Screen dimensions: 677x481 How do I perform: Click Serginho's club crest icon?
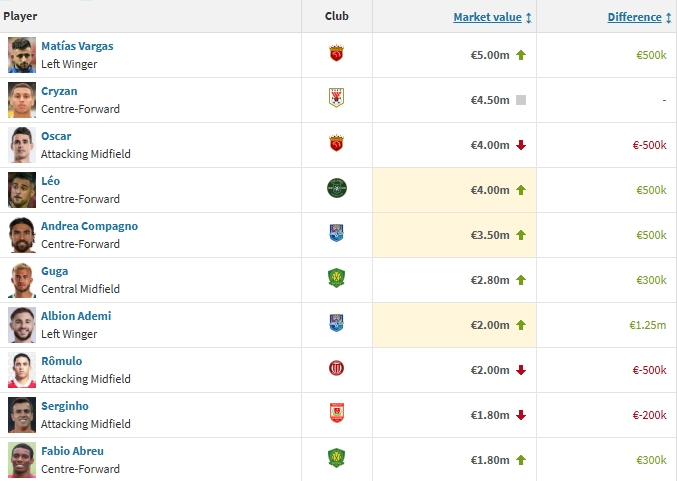pos(336,413)
